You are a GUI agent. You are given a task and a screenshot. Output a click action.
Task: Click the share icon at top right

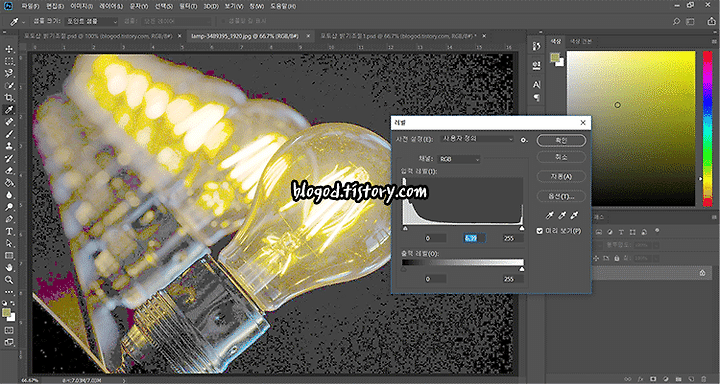click(x=711, y=22)
